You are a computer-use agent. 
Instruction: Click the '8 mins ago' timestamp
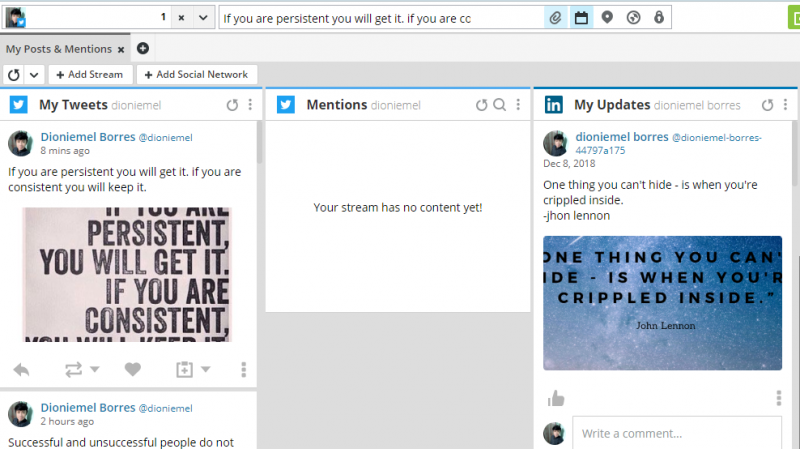point(65,151)
